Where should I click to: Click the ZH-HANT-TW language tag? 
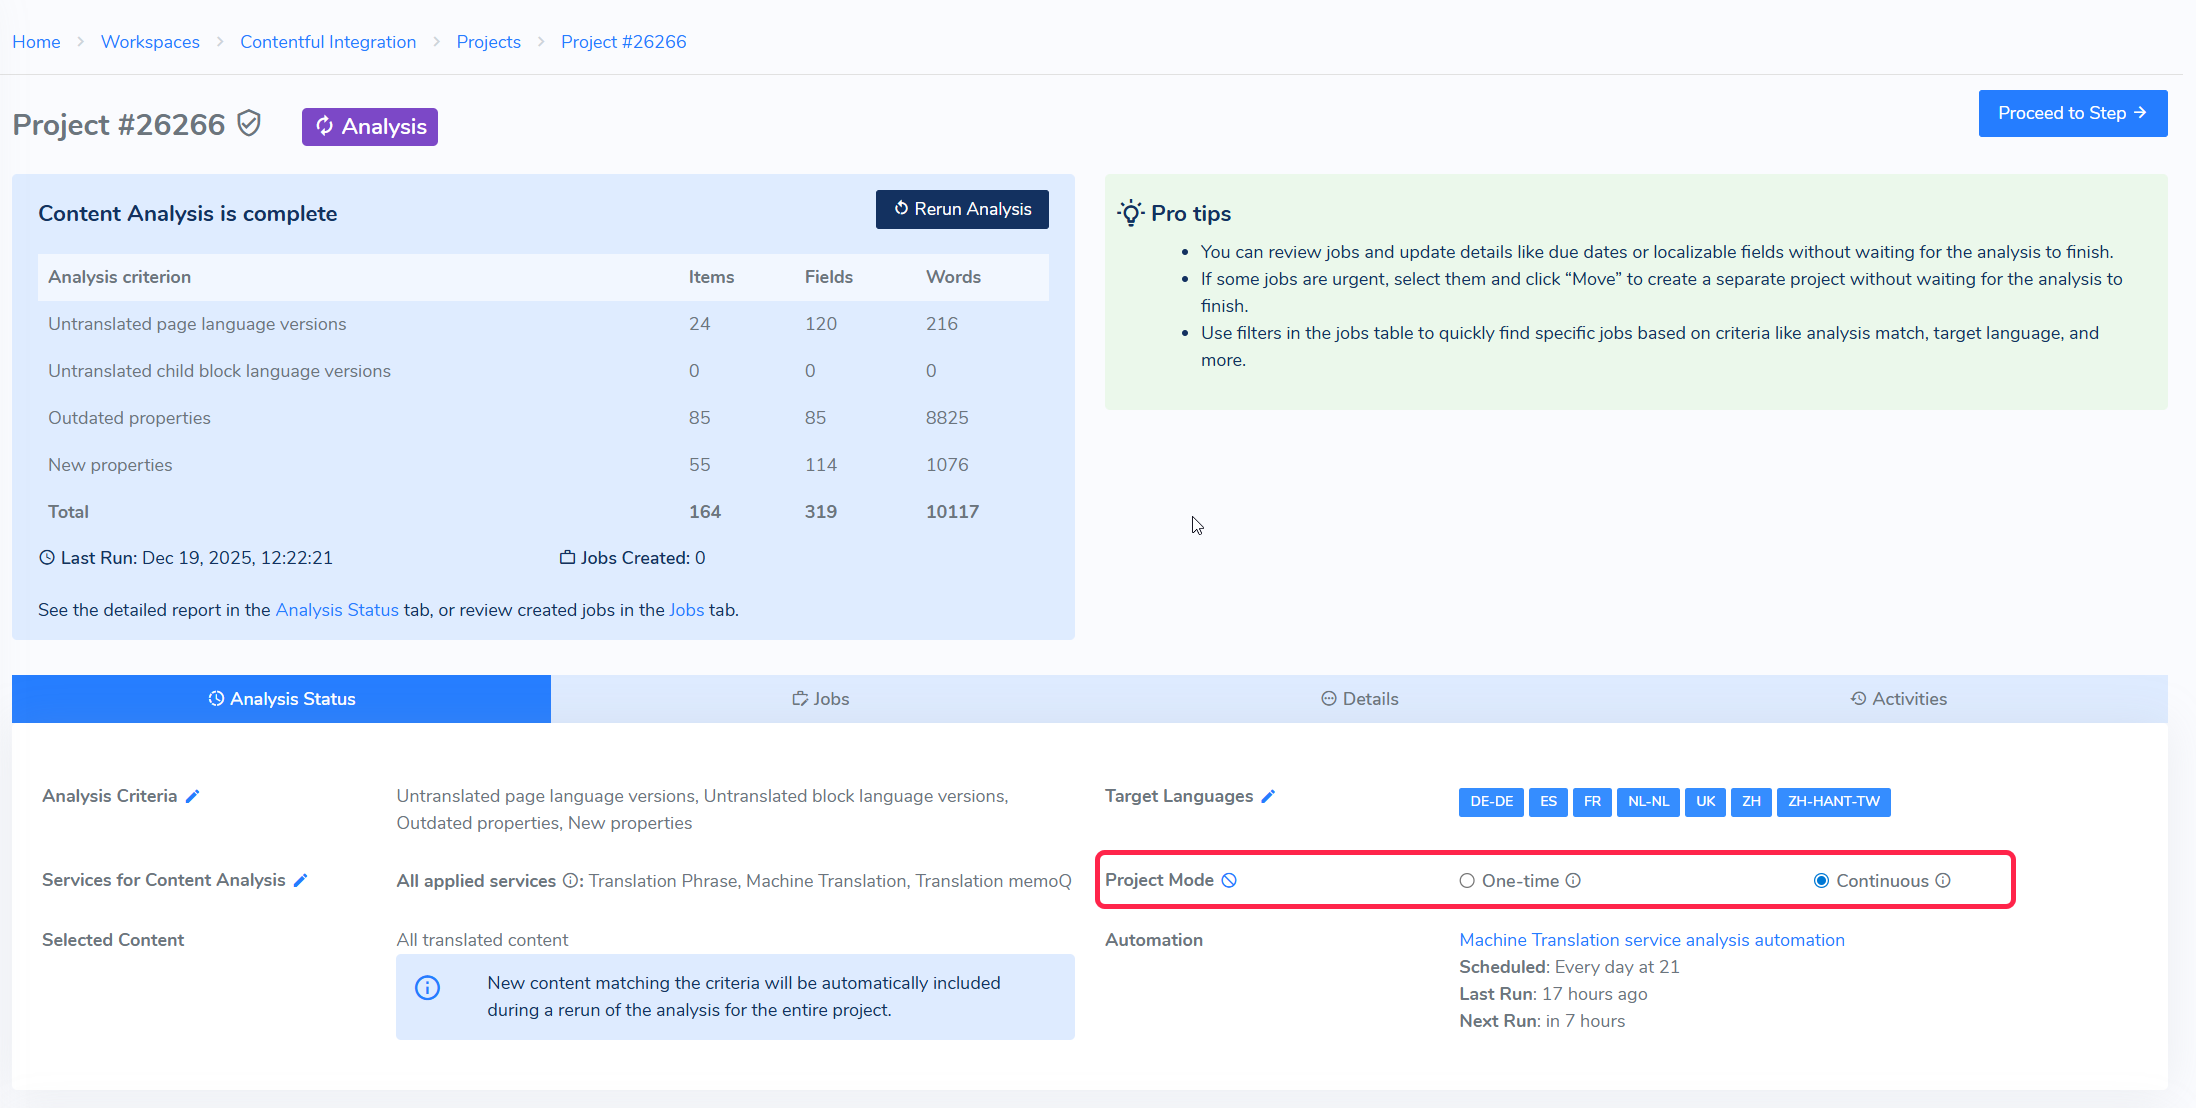1834,802
